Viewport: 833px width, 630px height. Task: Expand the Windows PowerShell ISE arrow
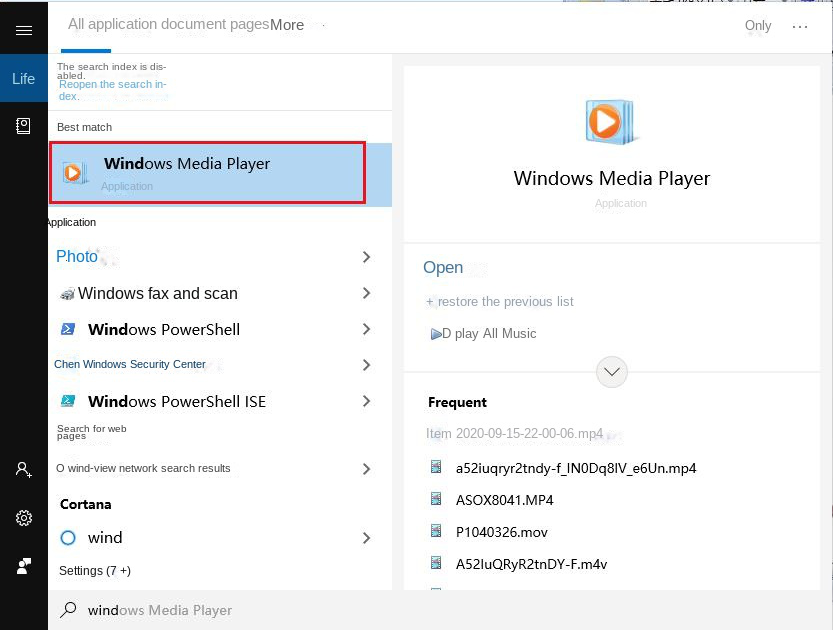[366, 401]
